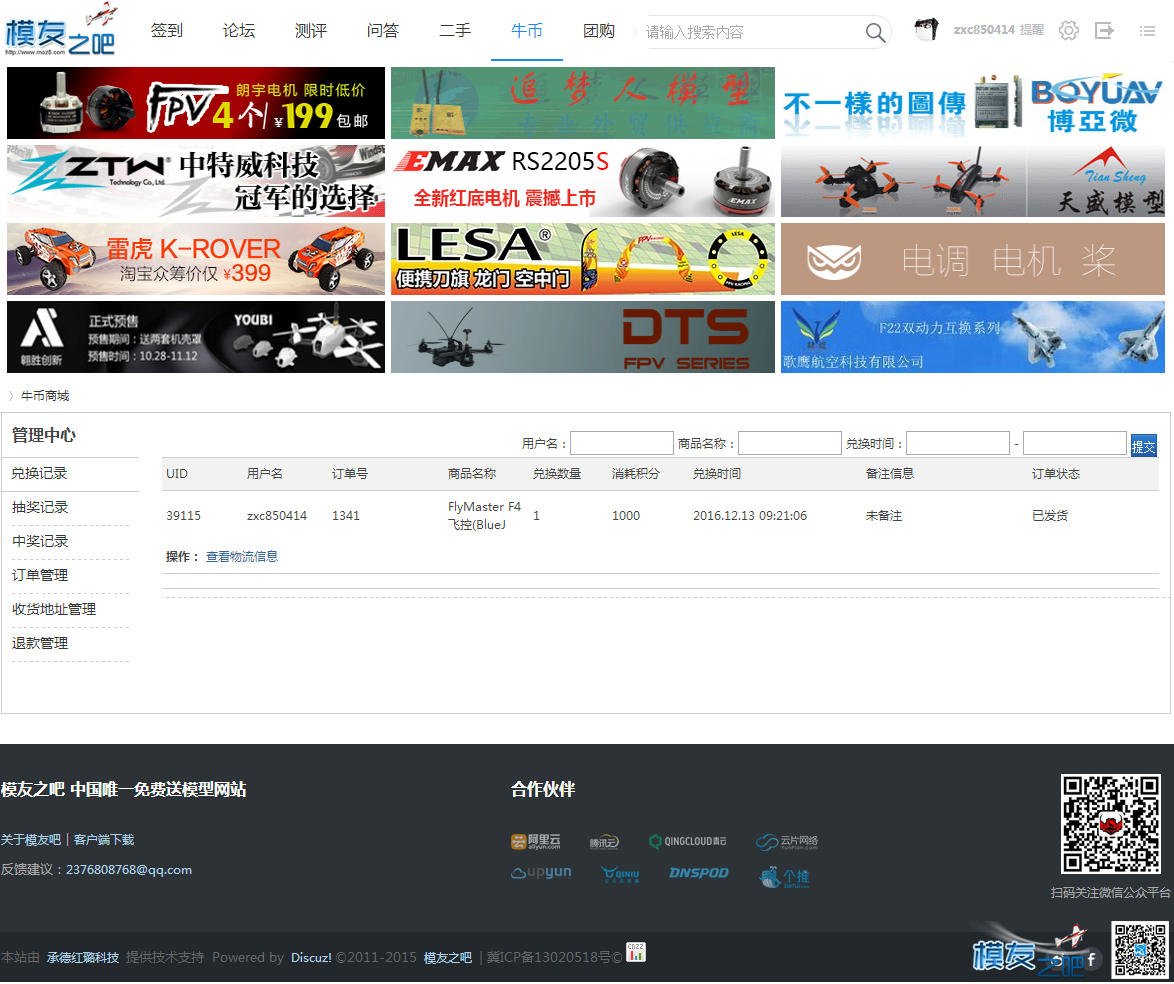Click the logout exit icon
The height and width of the screenshot is (984, 1174).
tap(1104, 31)
